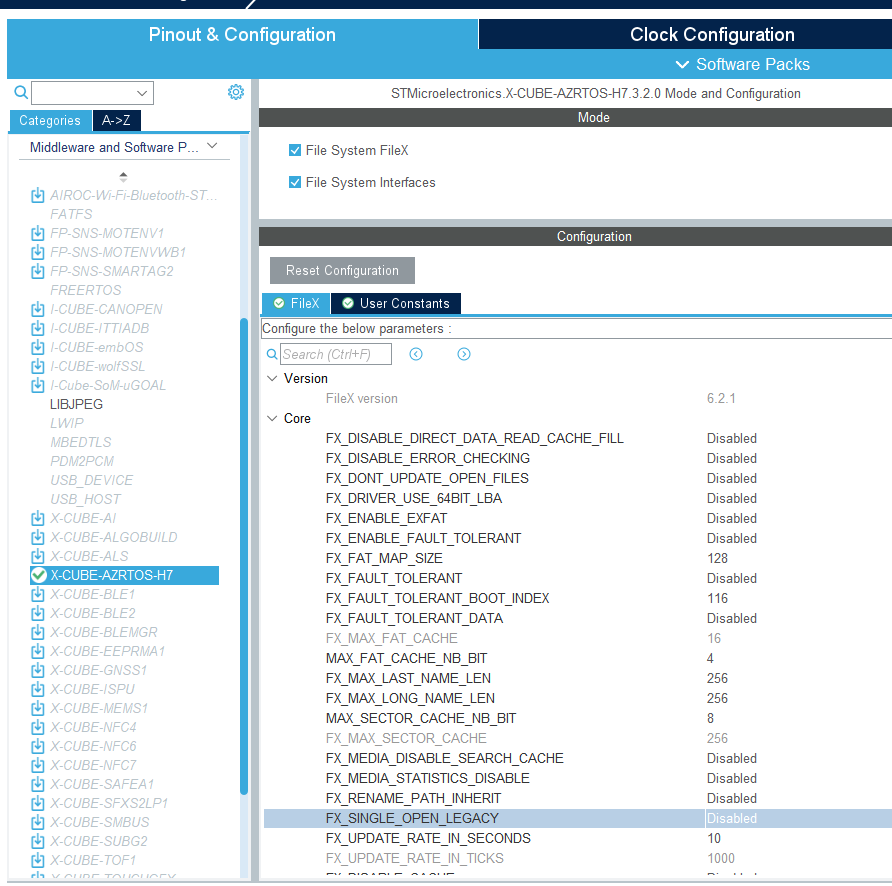Go to next search result arrow in parameters
Viewport: 892px width, 886px height.
(464, 354)
